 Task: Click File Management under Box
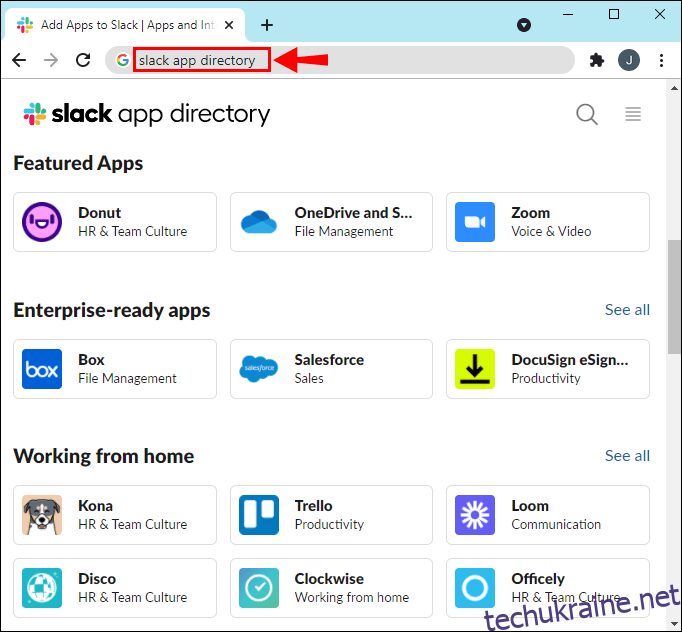point(127,378)
